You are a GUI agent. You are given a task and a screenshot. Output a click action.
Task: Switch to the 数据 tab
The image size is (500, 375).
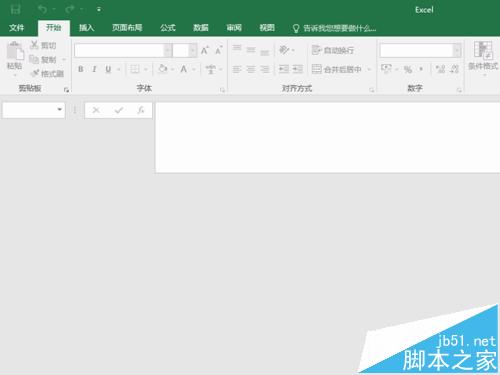[x=201, y=28]
